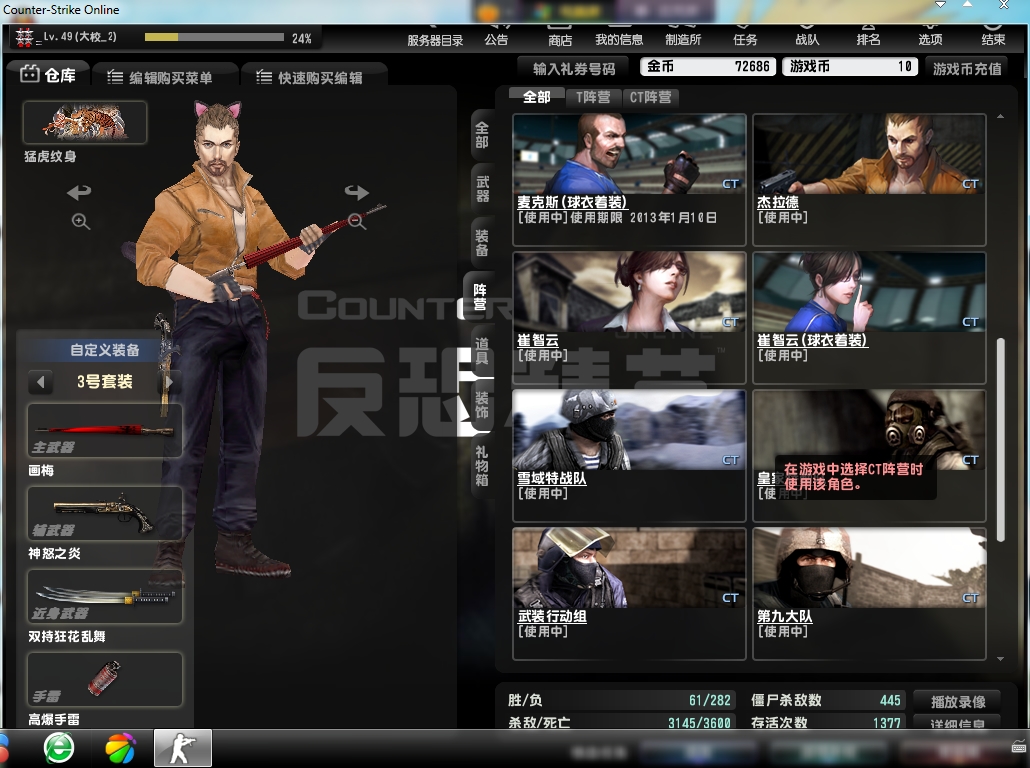Click 播放录像 button
Image resolution: width=1030 pixels, height=768 pixels.
(x=958, y=702)
